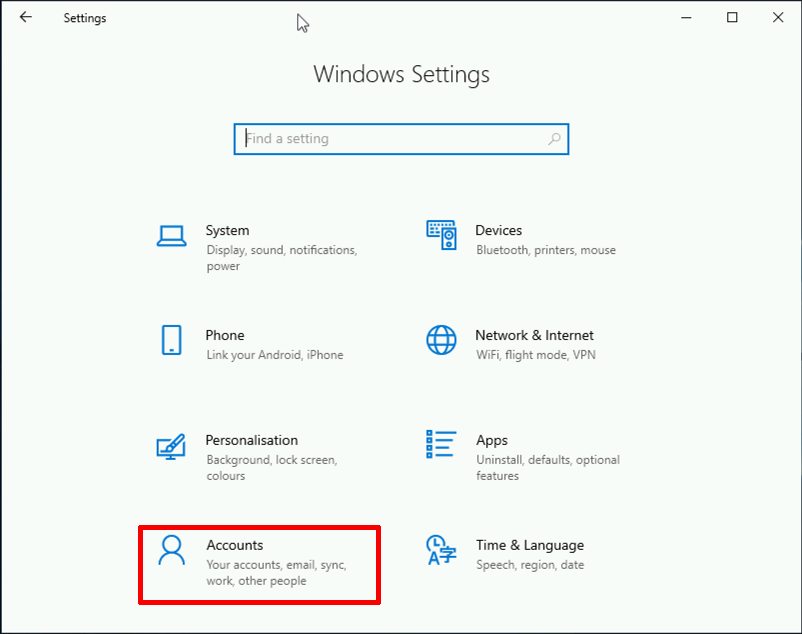Open the Phone category title
The width and height of the screenshot is (802, 634).
[x=225, y=335]
